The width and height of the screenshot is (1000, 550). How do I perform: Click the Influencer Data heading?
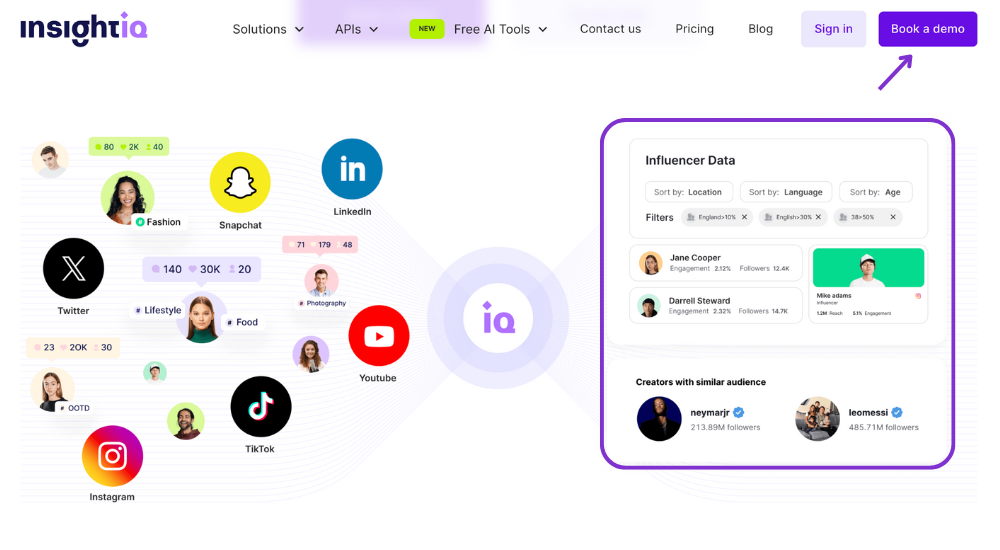[x=690, y=161]
